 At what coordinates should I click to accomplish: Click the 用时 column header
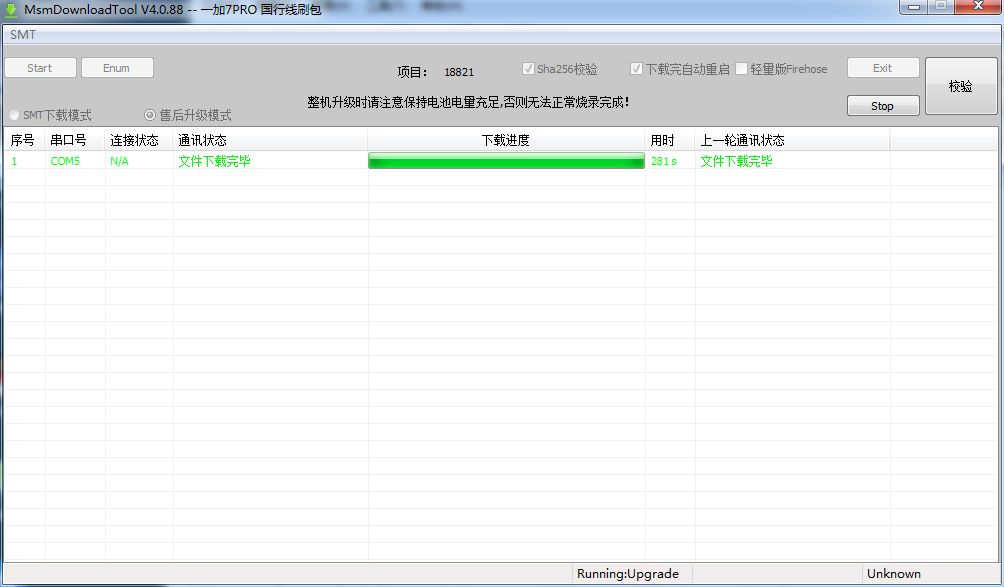663,141
